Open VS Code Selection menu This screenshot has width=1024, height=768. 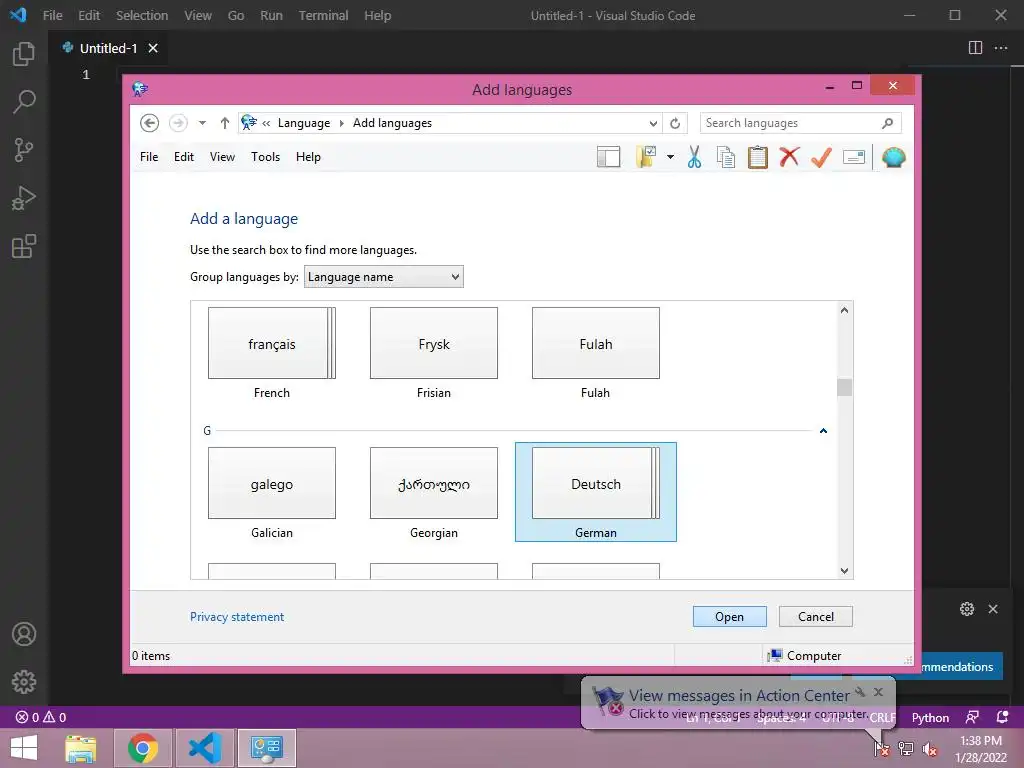click(x=142, y=15)
